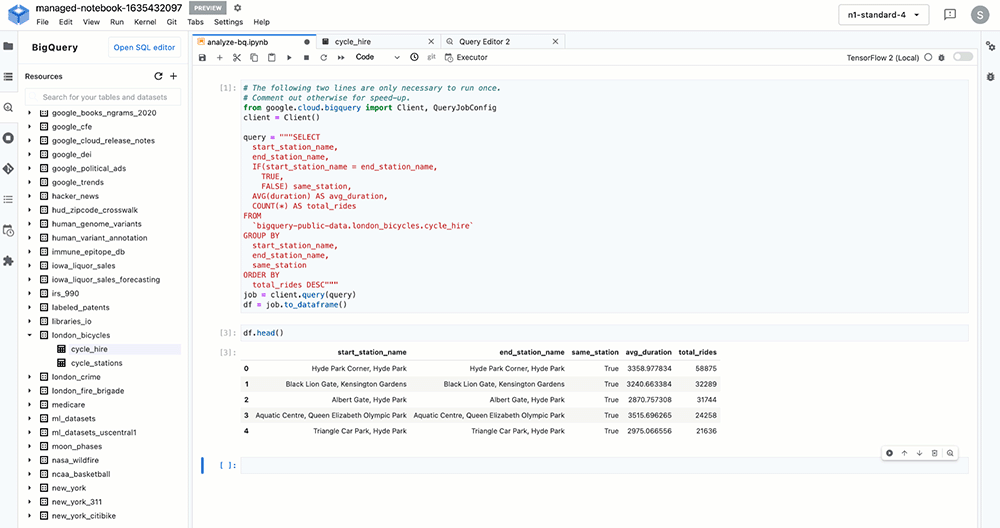Add a resource with the Resources plus icon
The height and width of the screenshot is (528, 1000).
coord(173,76)
